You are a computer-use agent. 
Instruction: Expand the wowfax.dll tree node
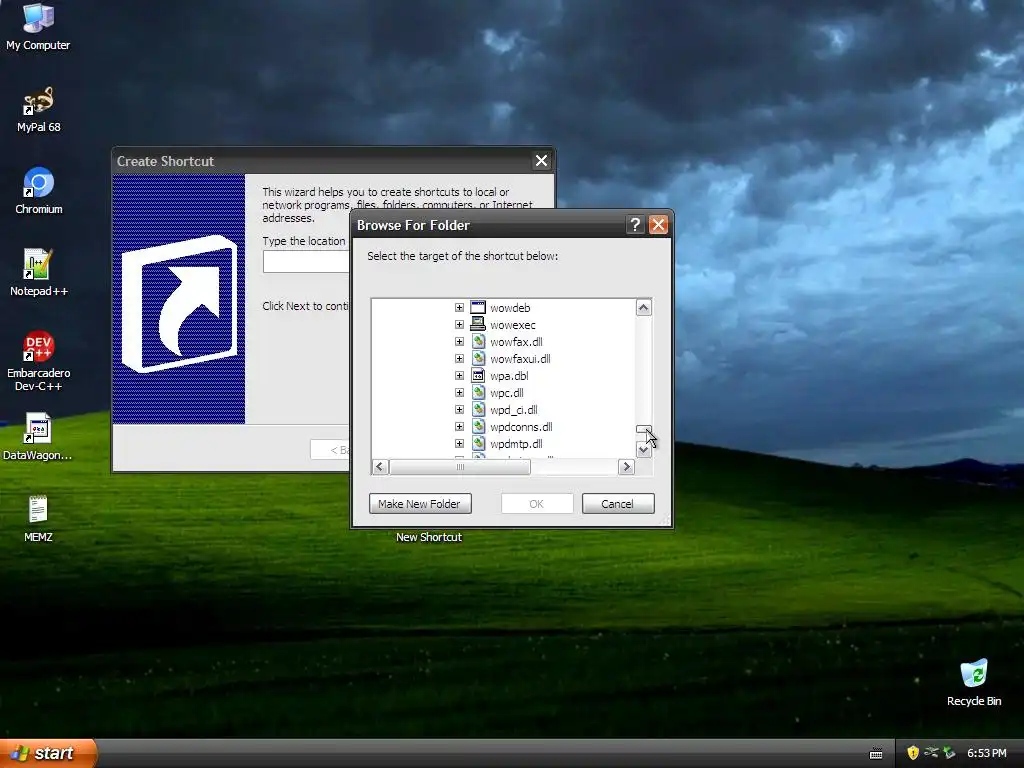click(x=459, y=342)
